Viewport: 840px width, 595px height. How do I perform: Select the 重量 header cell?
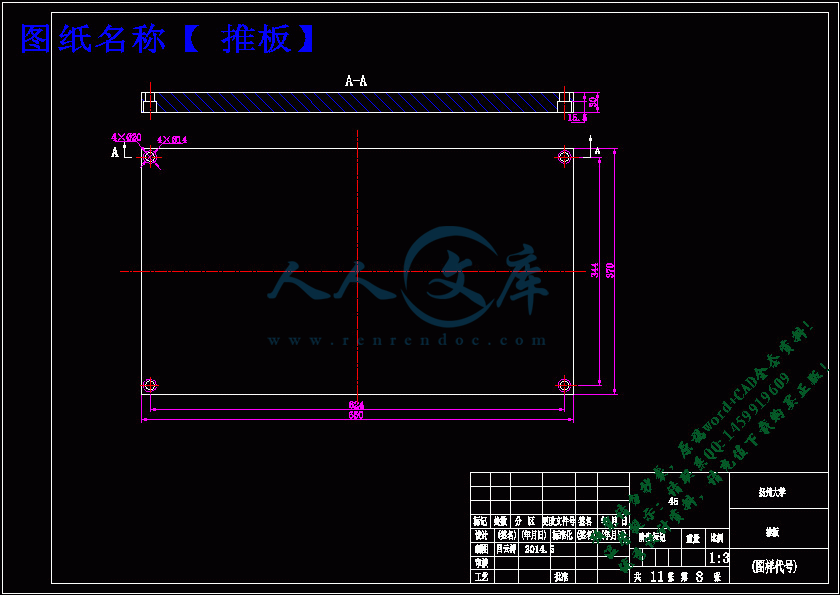point(693,538)
